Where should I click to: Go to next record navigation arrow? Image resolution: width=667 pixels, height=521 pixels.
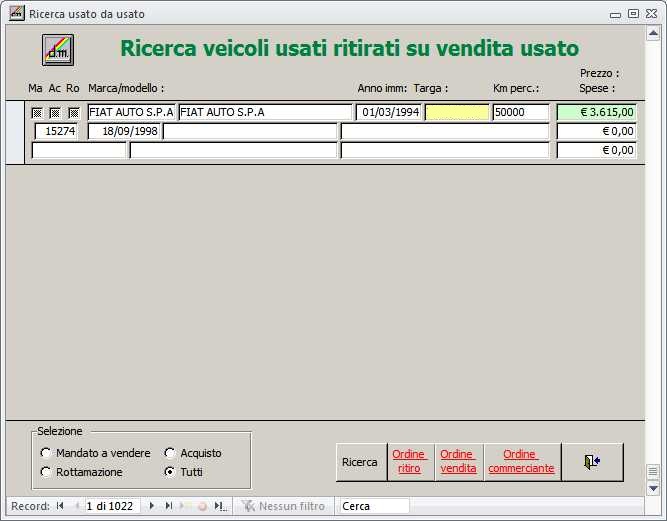click(x=151, y=506)
